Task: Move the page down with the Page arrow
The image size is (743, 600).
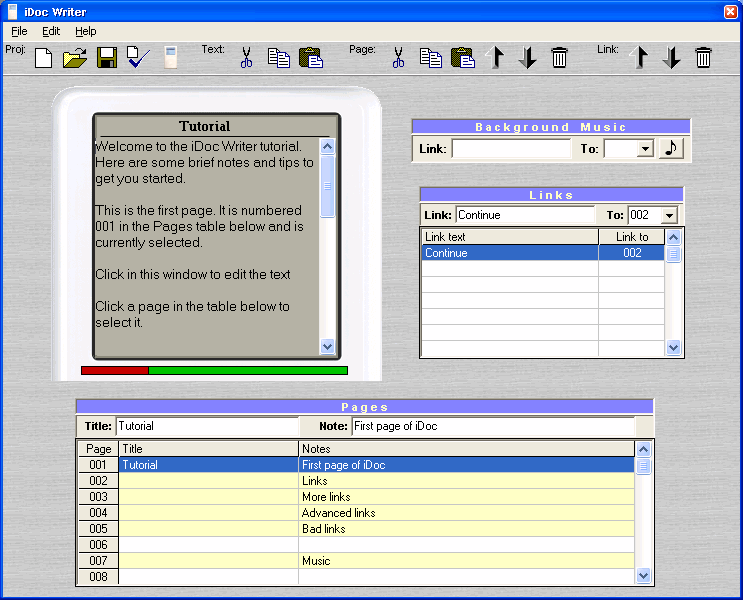Action: click(527, 58)
